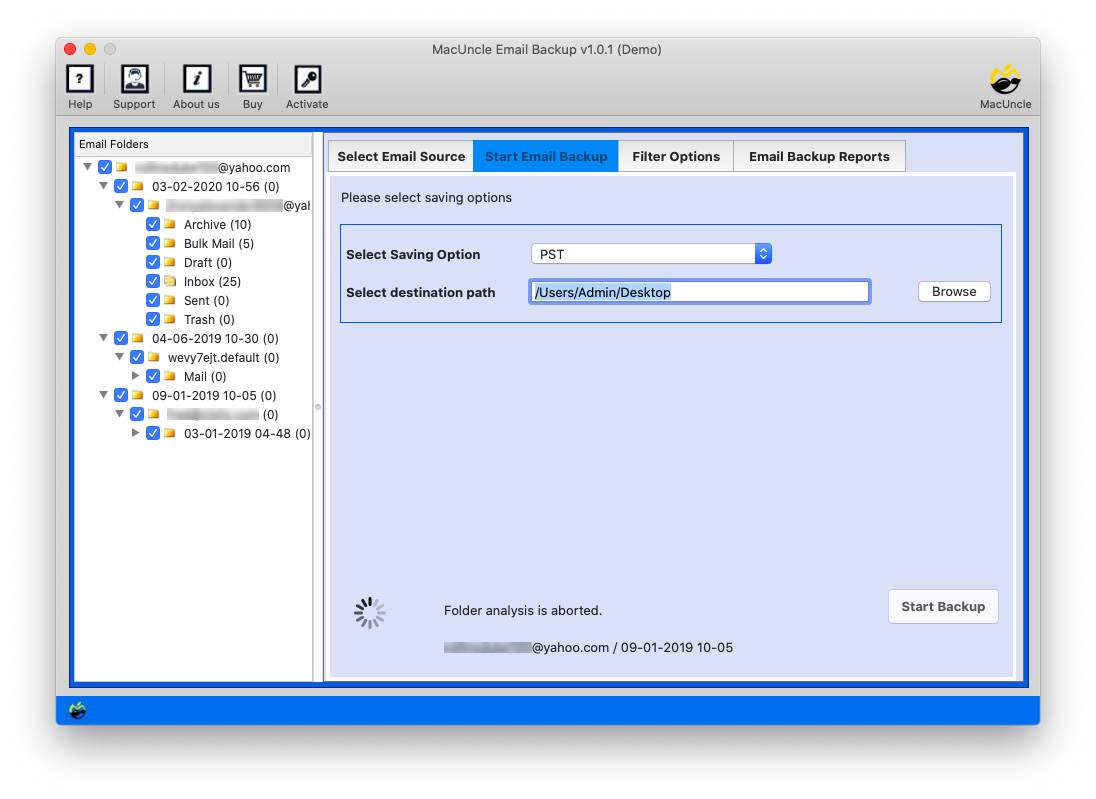Screen dimensions: 1096x799
Task: Click the destination path text field
Action: click(698, 292)
